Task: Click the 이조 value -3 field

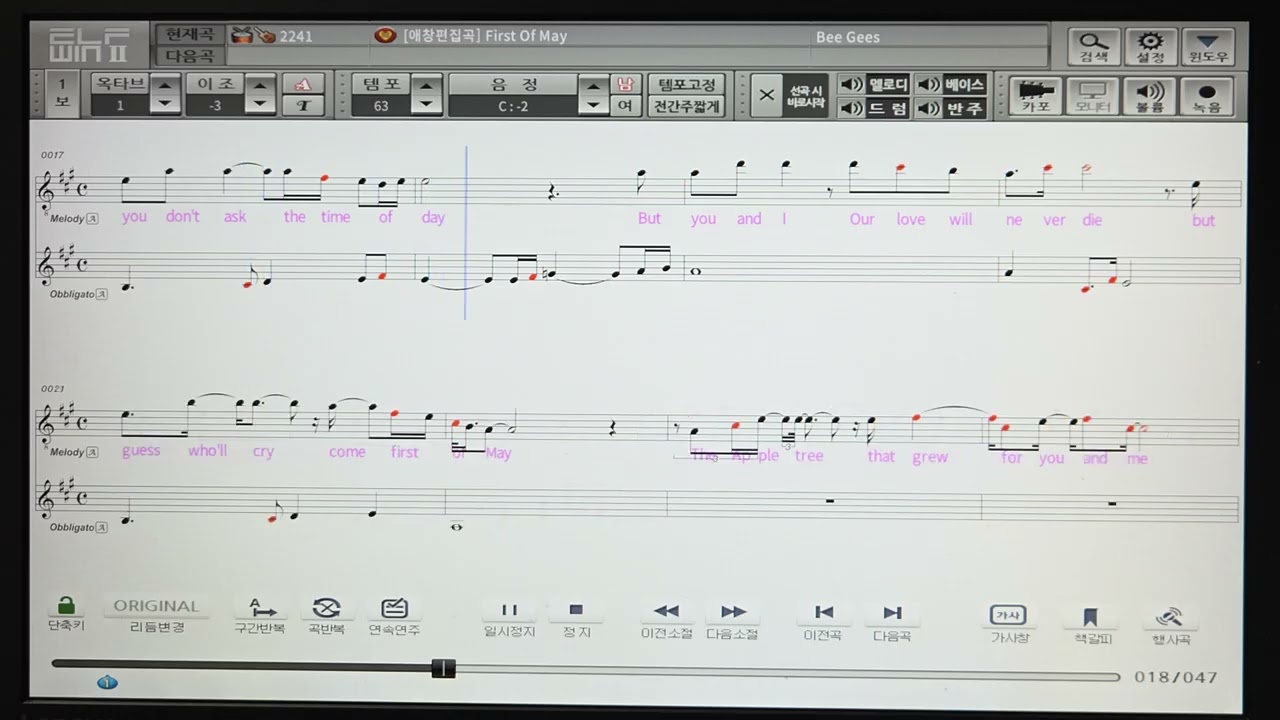Action: coord(216,106)
